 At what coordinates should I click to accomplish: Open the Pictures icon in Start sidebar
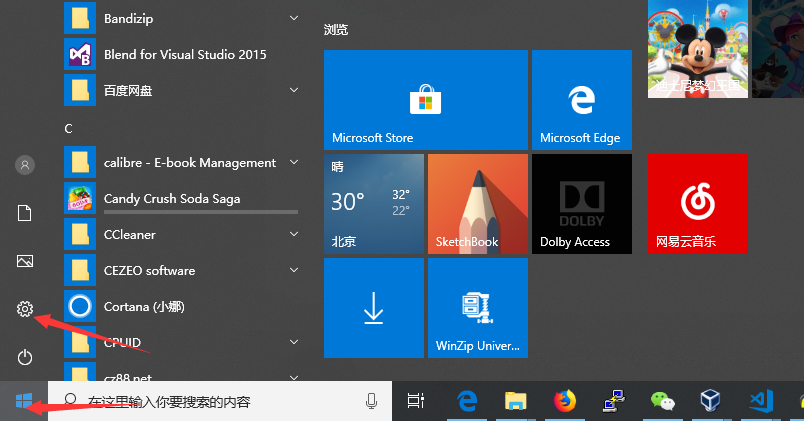(25, 261)
